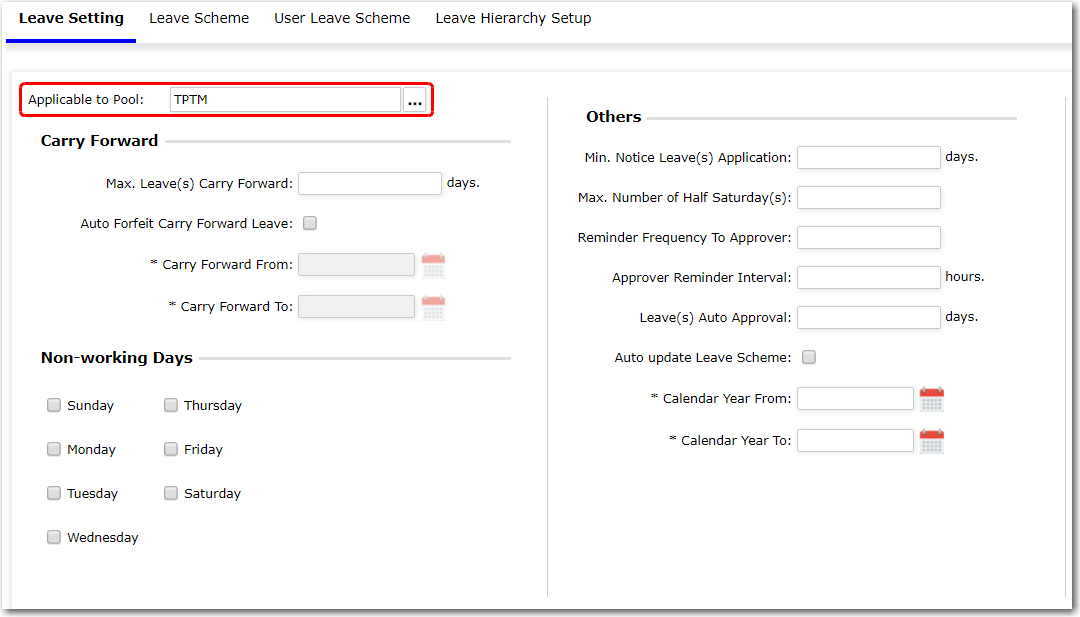Image resolution: width=1080 pixels, height=617 pixels.
Task: Focus the Approver Reminder Interval input
Action: click(x=868, y=277)
